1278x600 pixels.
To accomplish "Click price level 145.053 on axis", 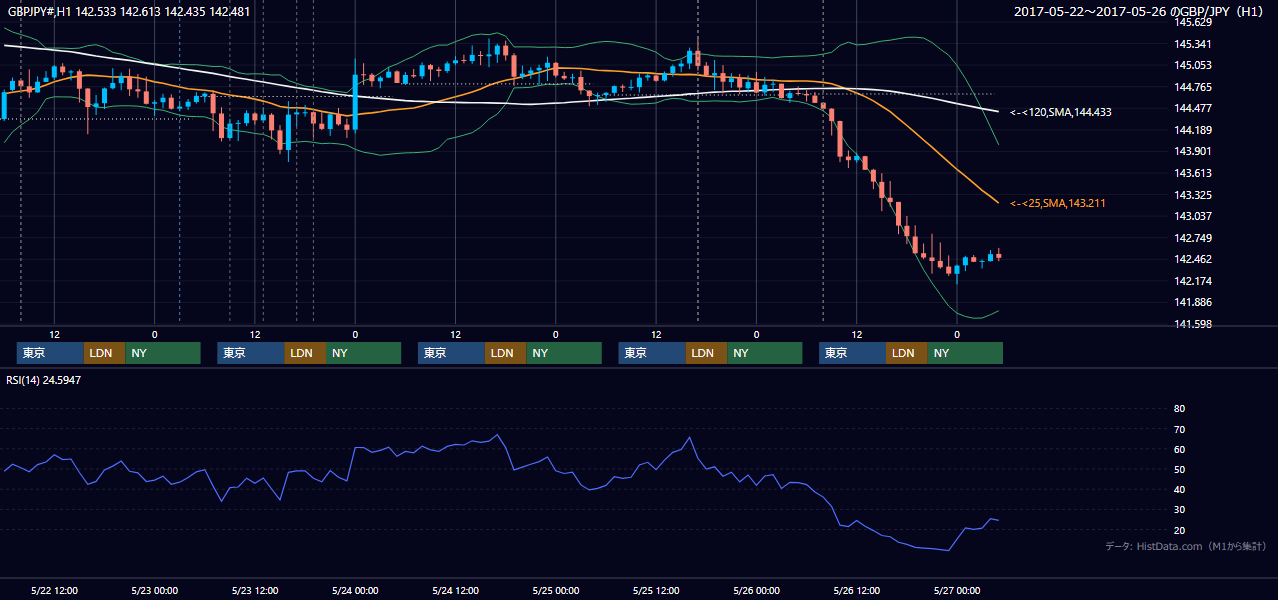I will [1192, 65].
